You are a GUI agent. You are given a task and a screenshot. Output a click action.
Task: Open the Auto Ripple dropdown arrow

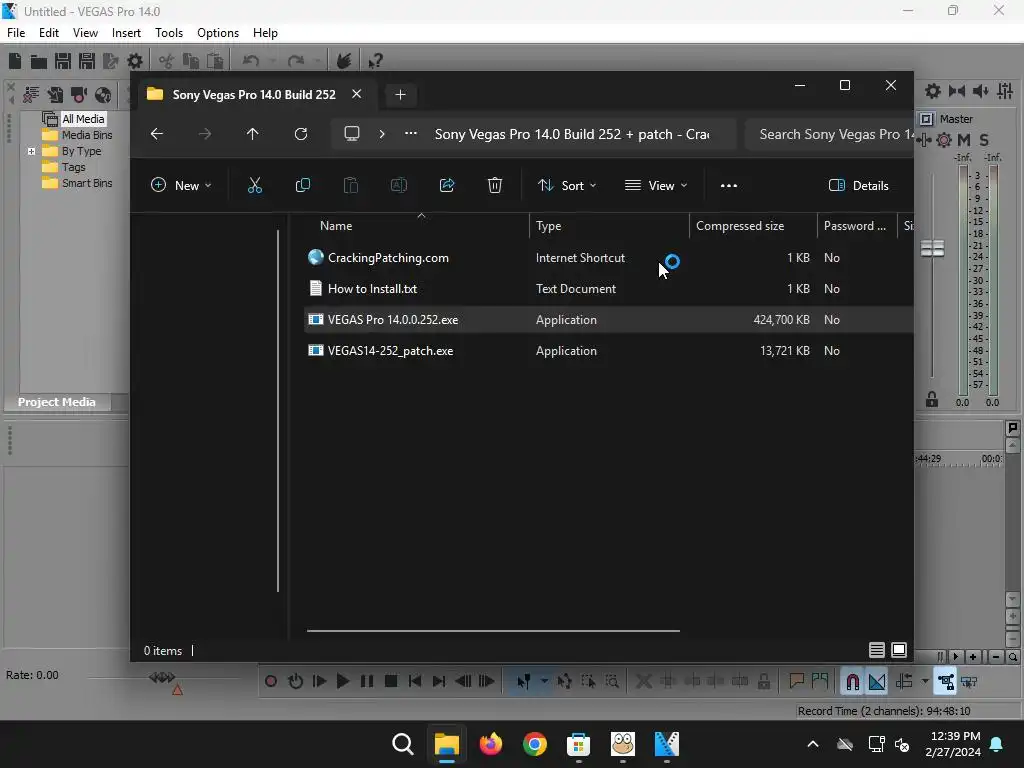point(925,682)
